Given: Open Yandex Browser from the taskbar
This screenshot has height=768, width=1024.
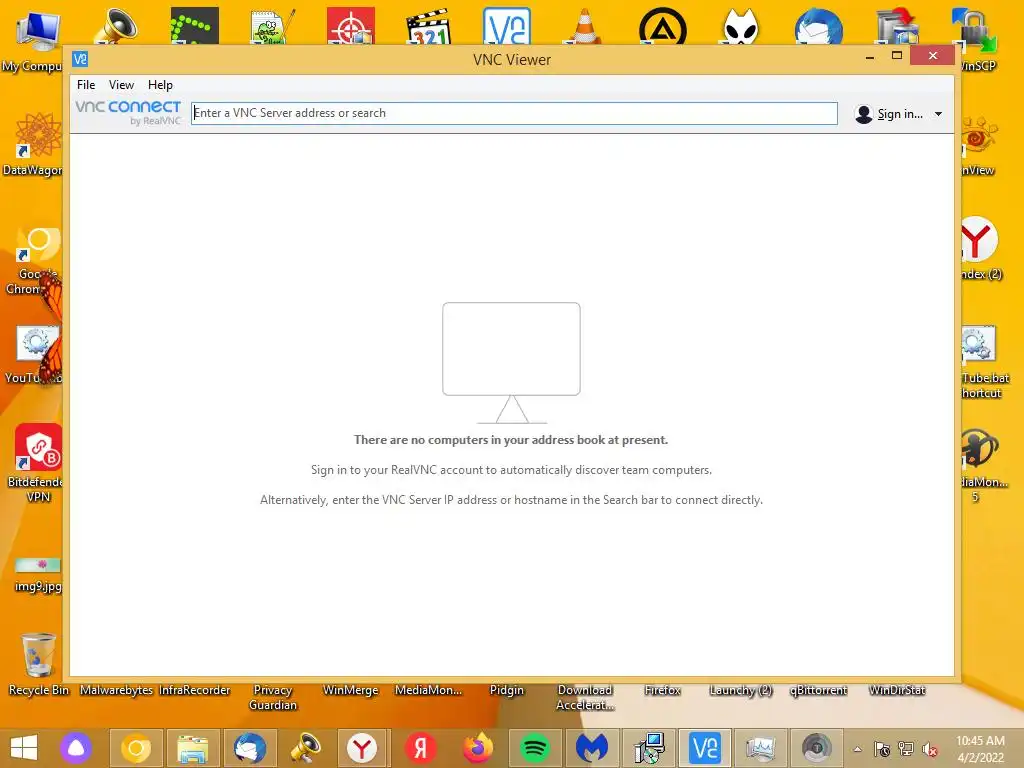Looking at the screenshot, I should (362, 748).
